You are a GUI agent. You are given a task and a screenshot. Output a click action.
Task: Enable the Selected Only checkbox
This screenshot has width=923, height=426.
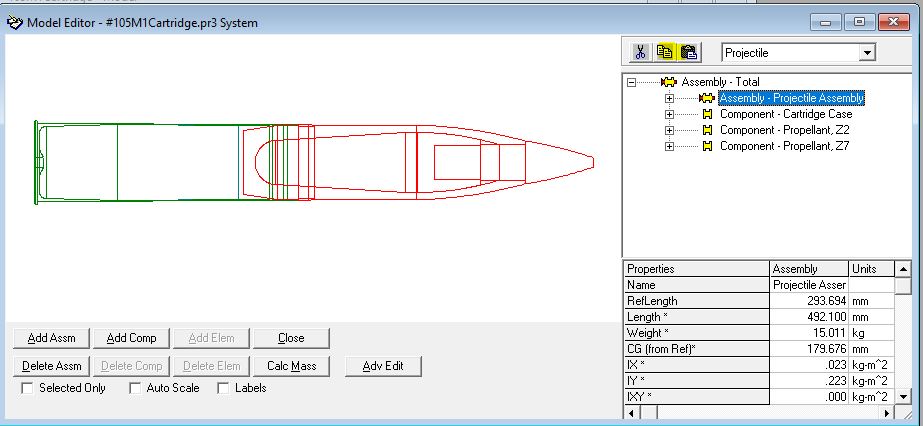(x=27, y=388)
